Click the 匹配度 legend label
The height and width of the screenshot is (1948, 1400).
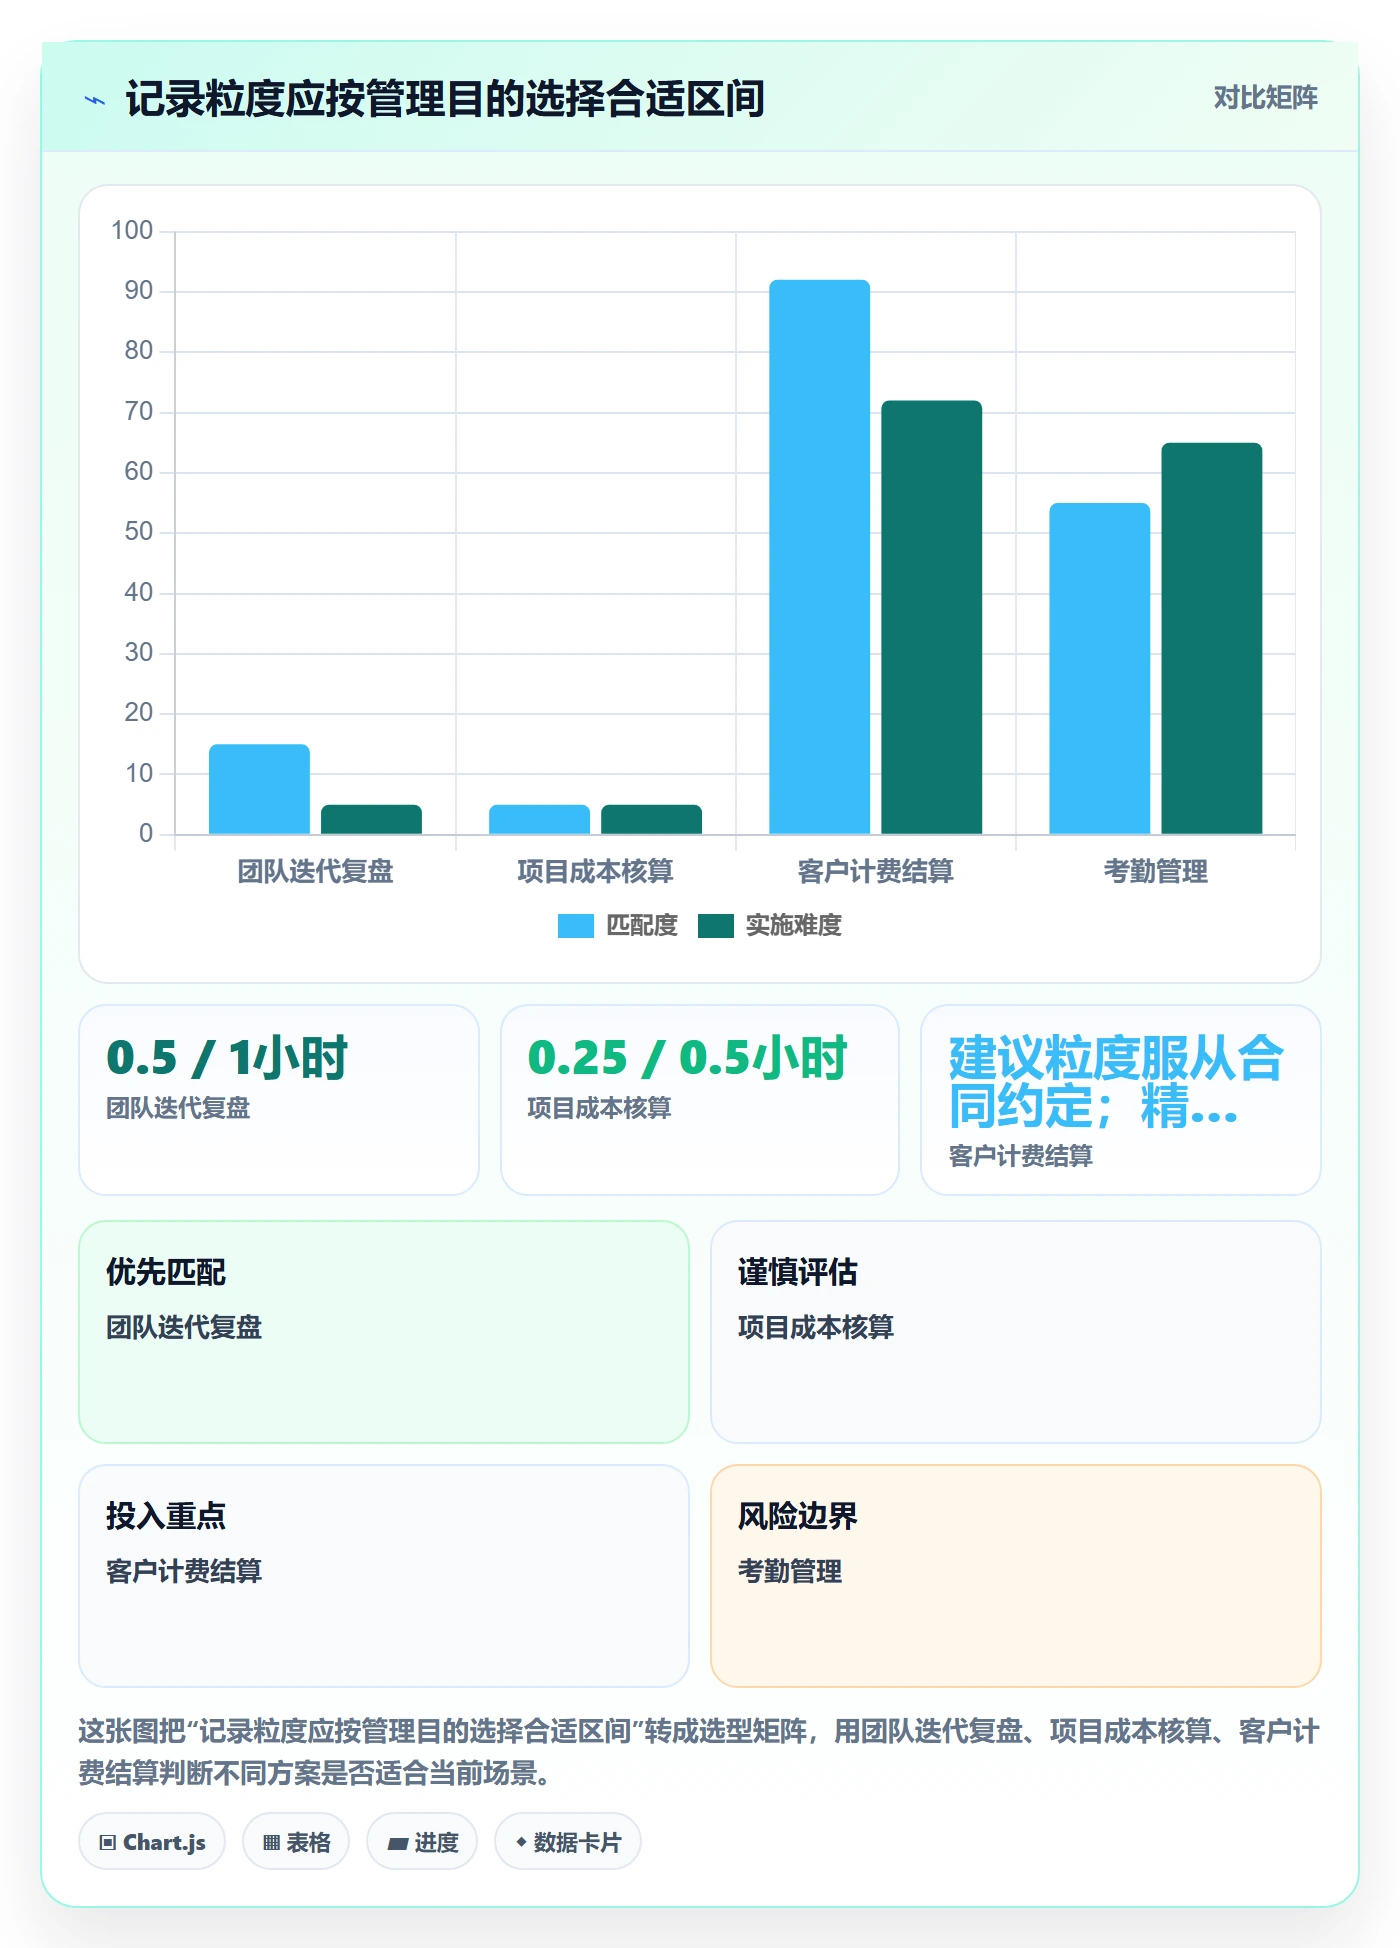642,926
